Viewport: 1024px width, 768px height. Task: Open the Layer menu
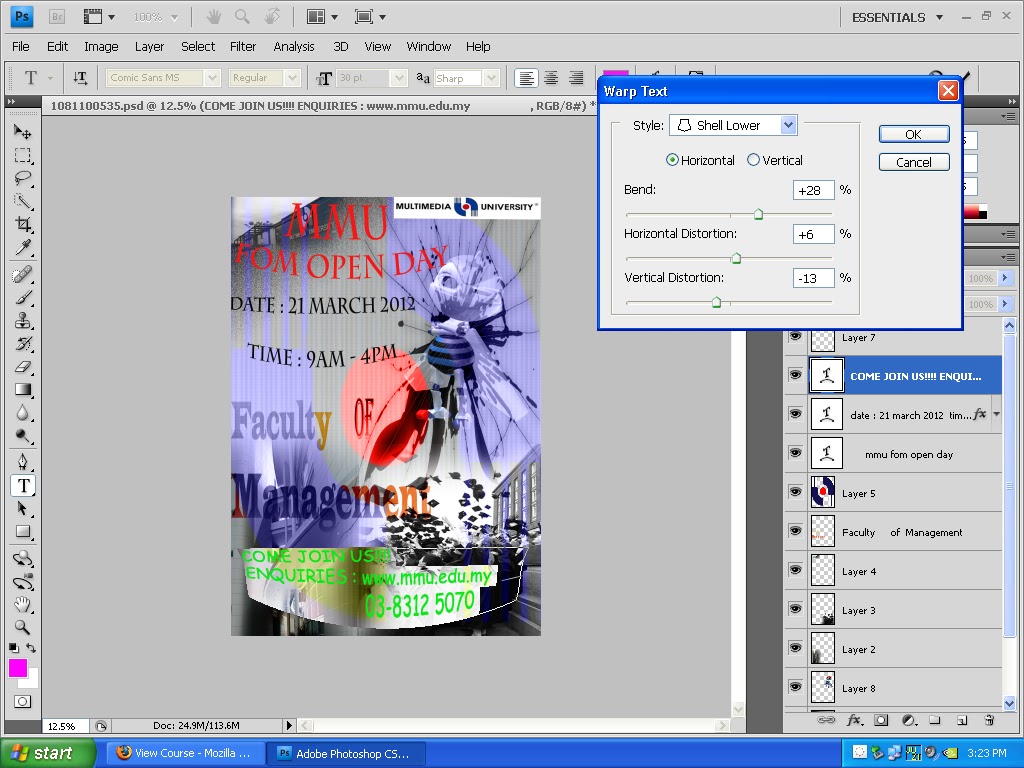[150, 46]
